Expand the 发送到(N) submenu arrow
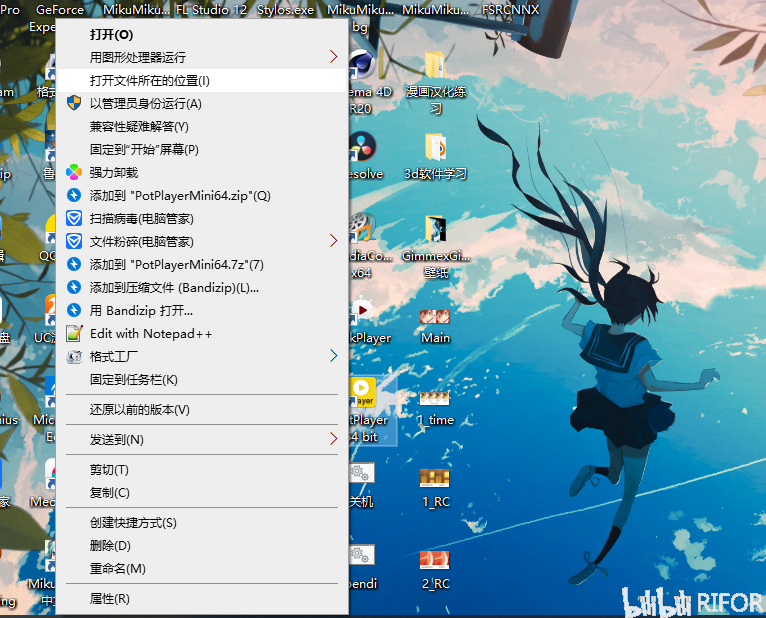Image resolution: width=766 pixels, height=618 pixels. point(334,439)
